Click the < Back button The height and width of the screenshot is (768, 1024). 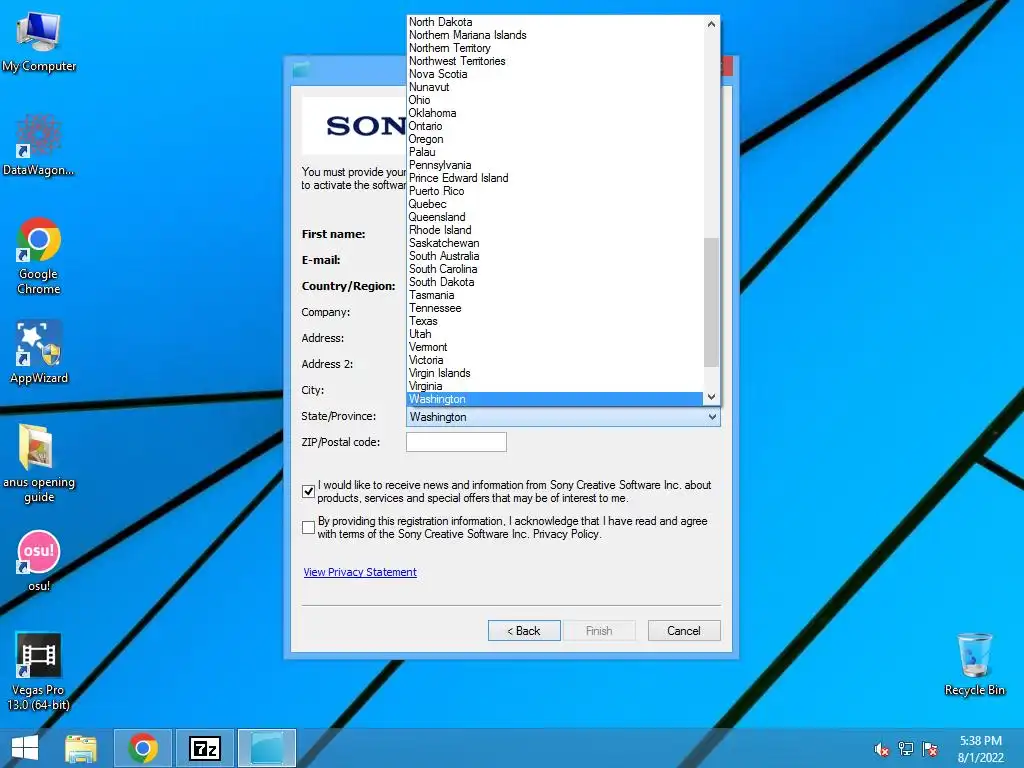click(524, 631)
